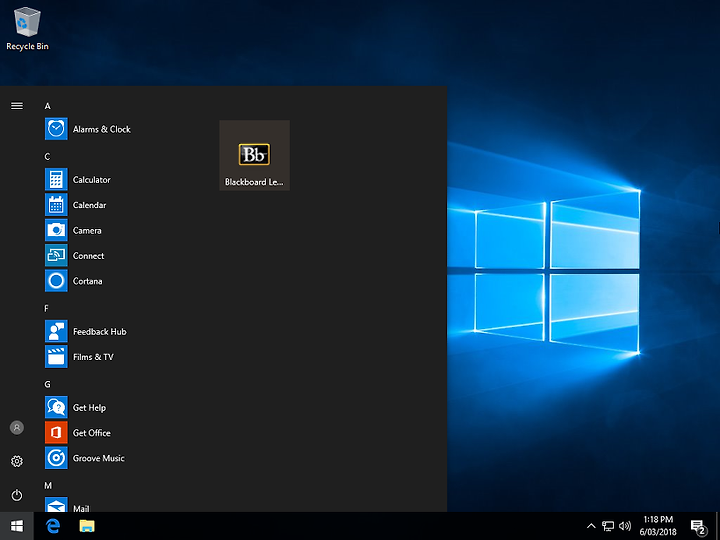The width and height of the screenshot is (720, 540).
Task: Click the Power button in Start menu
Action: (17, 495)
